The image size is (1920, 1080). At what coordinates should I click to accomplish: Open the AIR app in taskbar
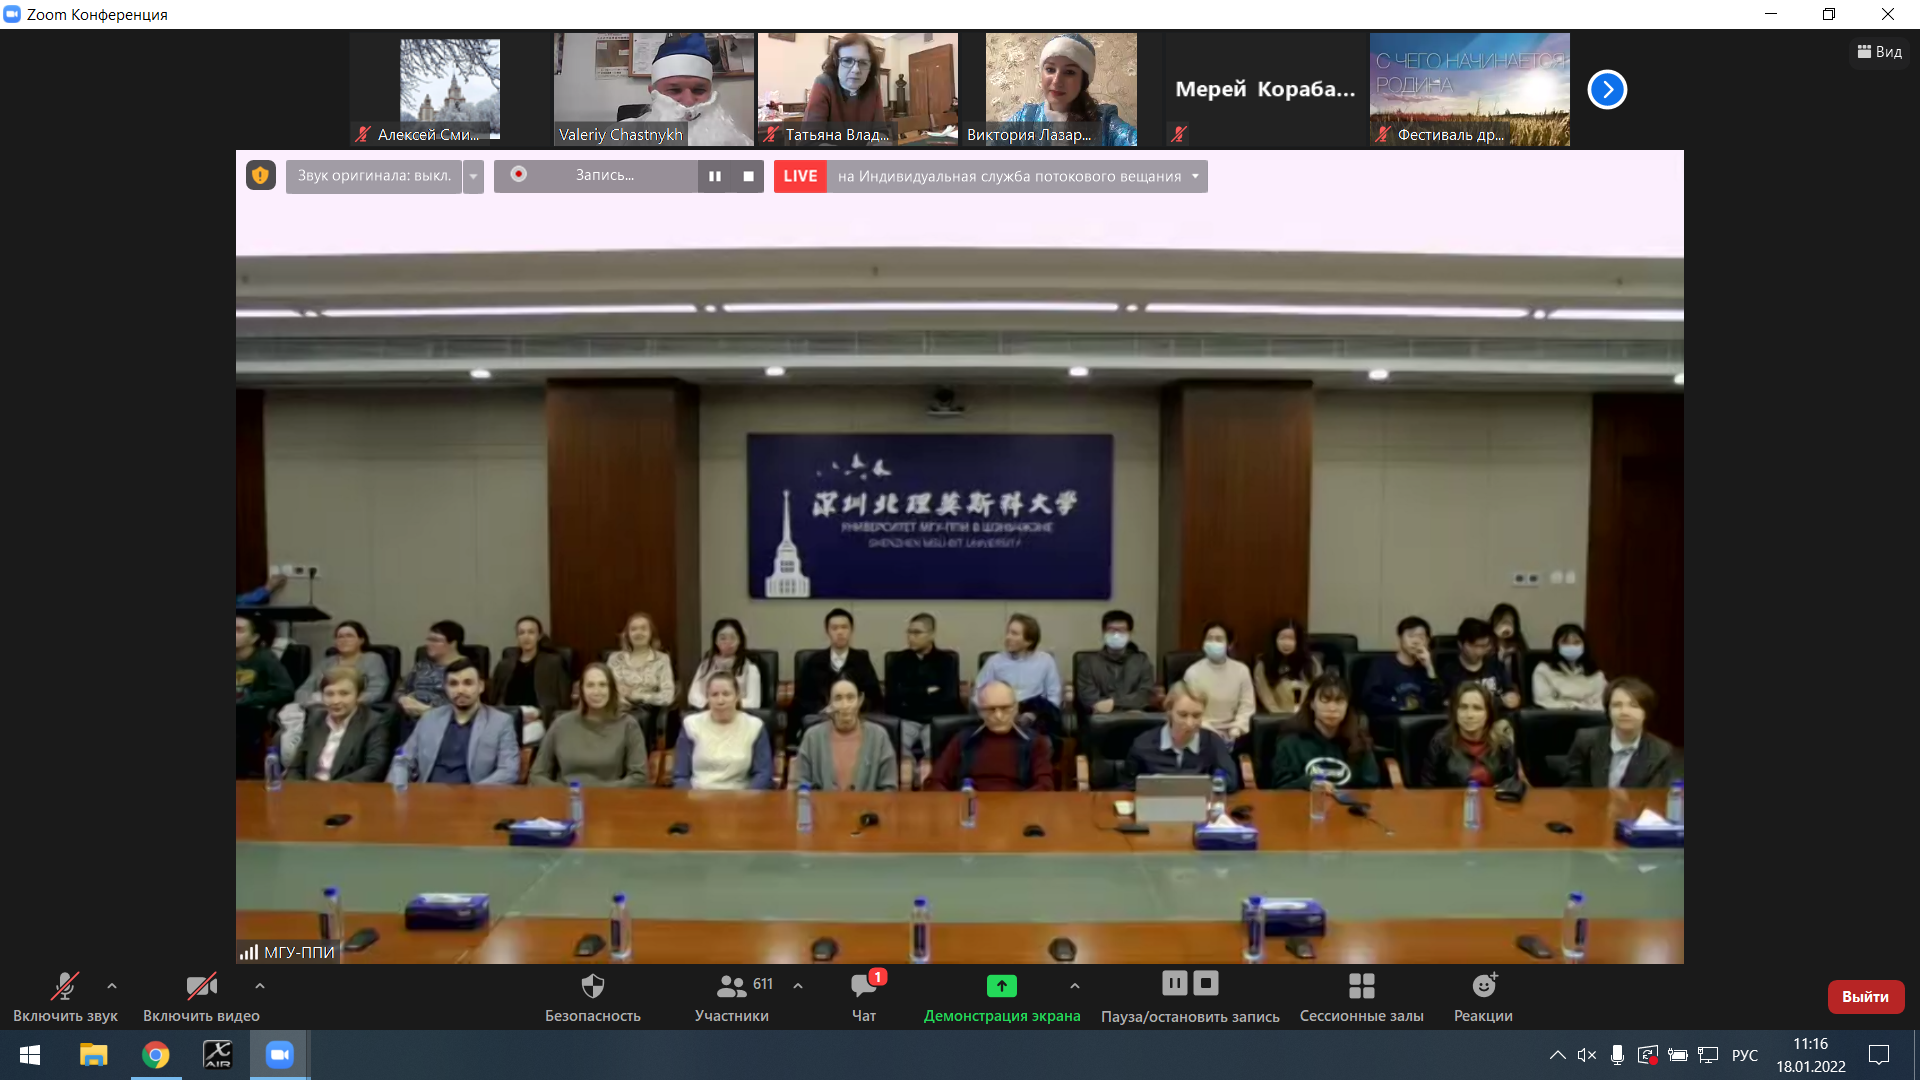[x=217, y=1055]
